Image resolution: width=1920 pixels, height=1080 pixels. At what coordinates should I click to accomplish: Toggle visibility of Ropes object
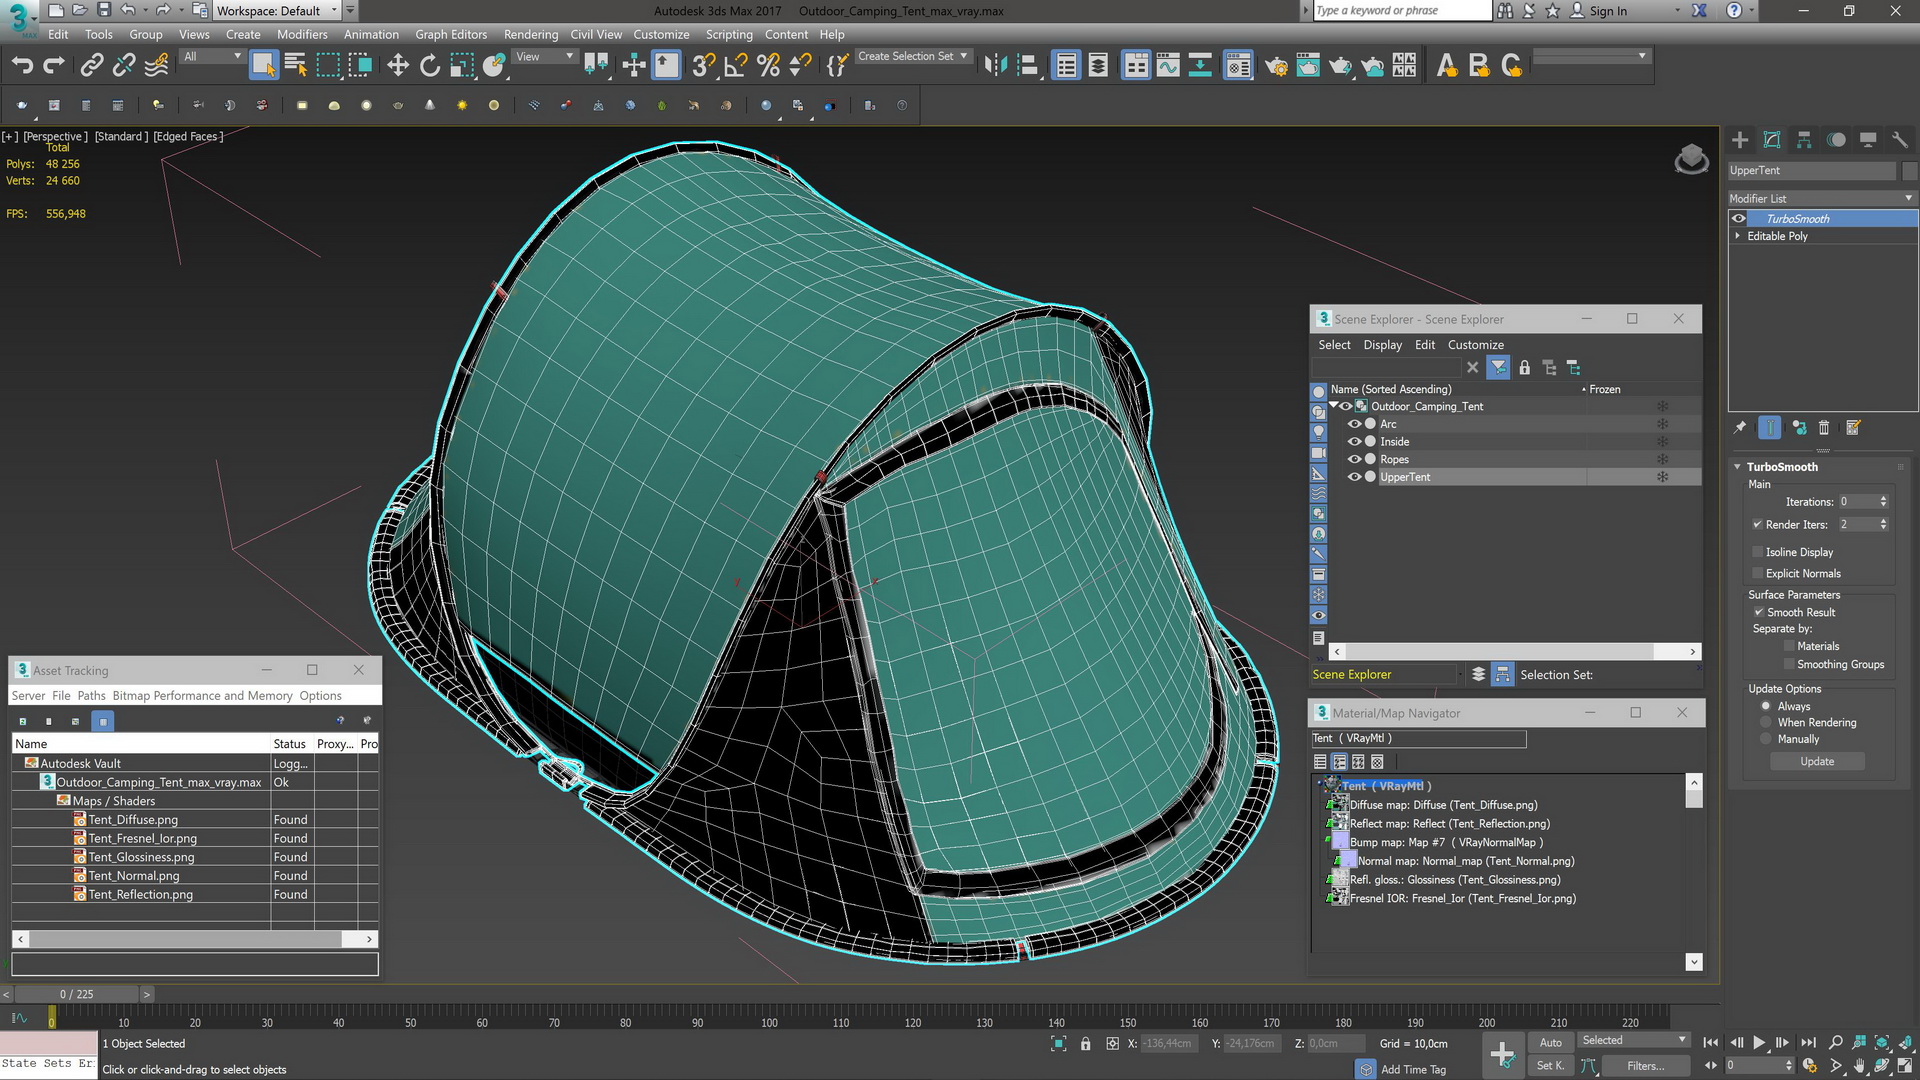(x=1356, y=459)
